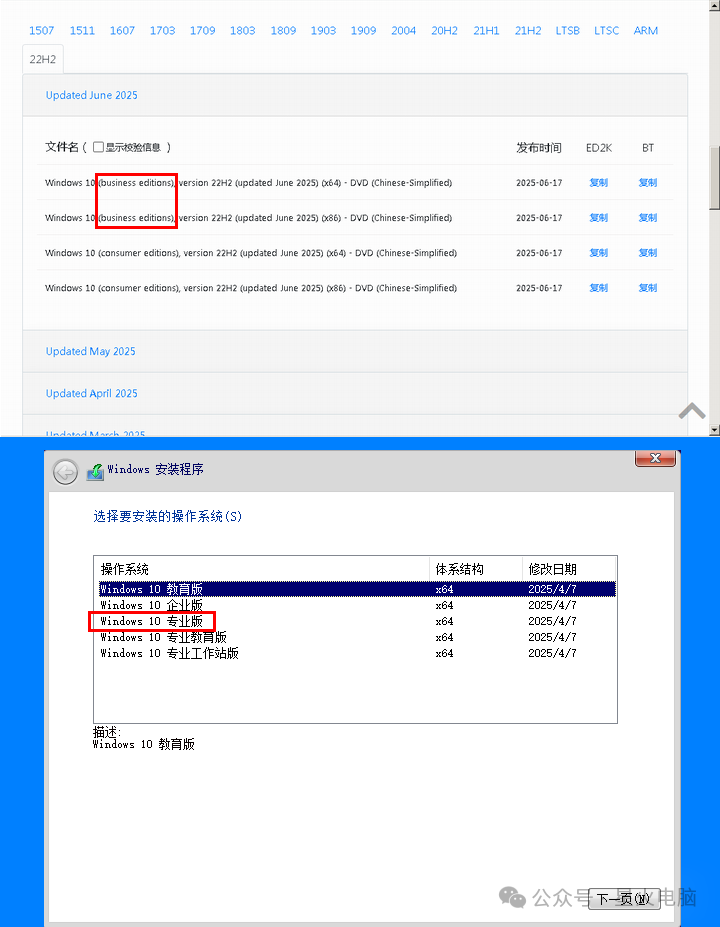Screen dimensions: 720x927
Task: Select Windows 10 专业工作站版 in the list
Action: click(x=357, y=653)
